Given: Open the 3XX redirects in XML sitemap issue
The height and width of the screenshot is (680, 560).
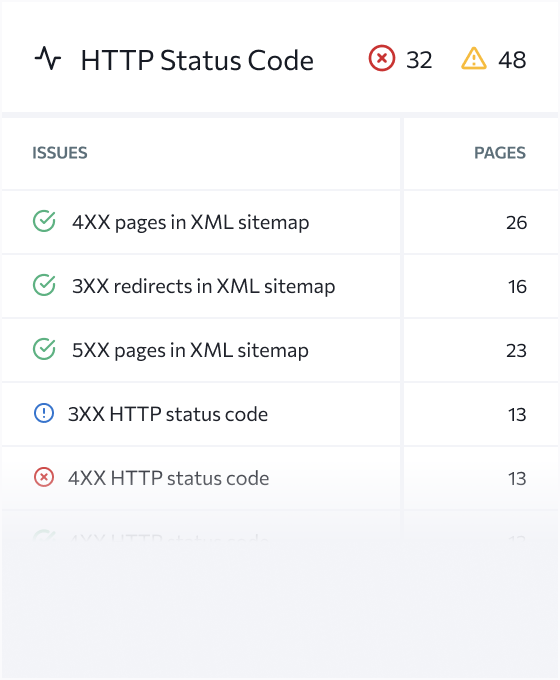Looking at the screenshot, I should pyautogui.click(x=203, y=286).
